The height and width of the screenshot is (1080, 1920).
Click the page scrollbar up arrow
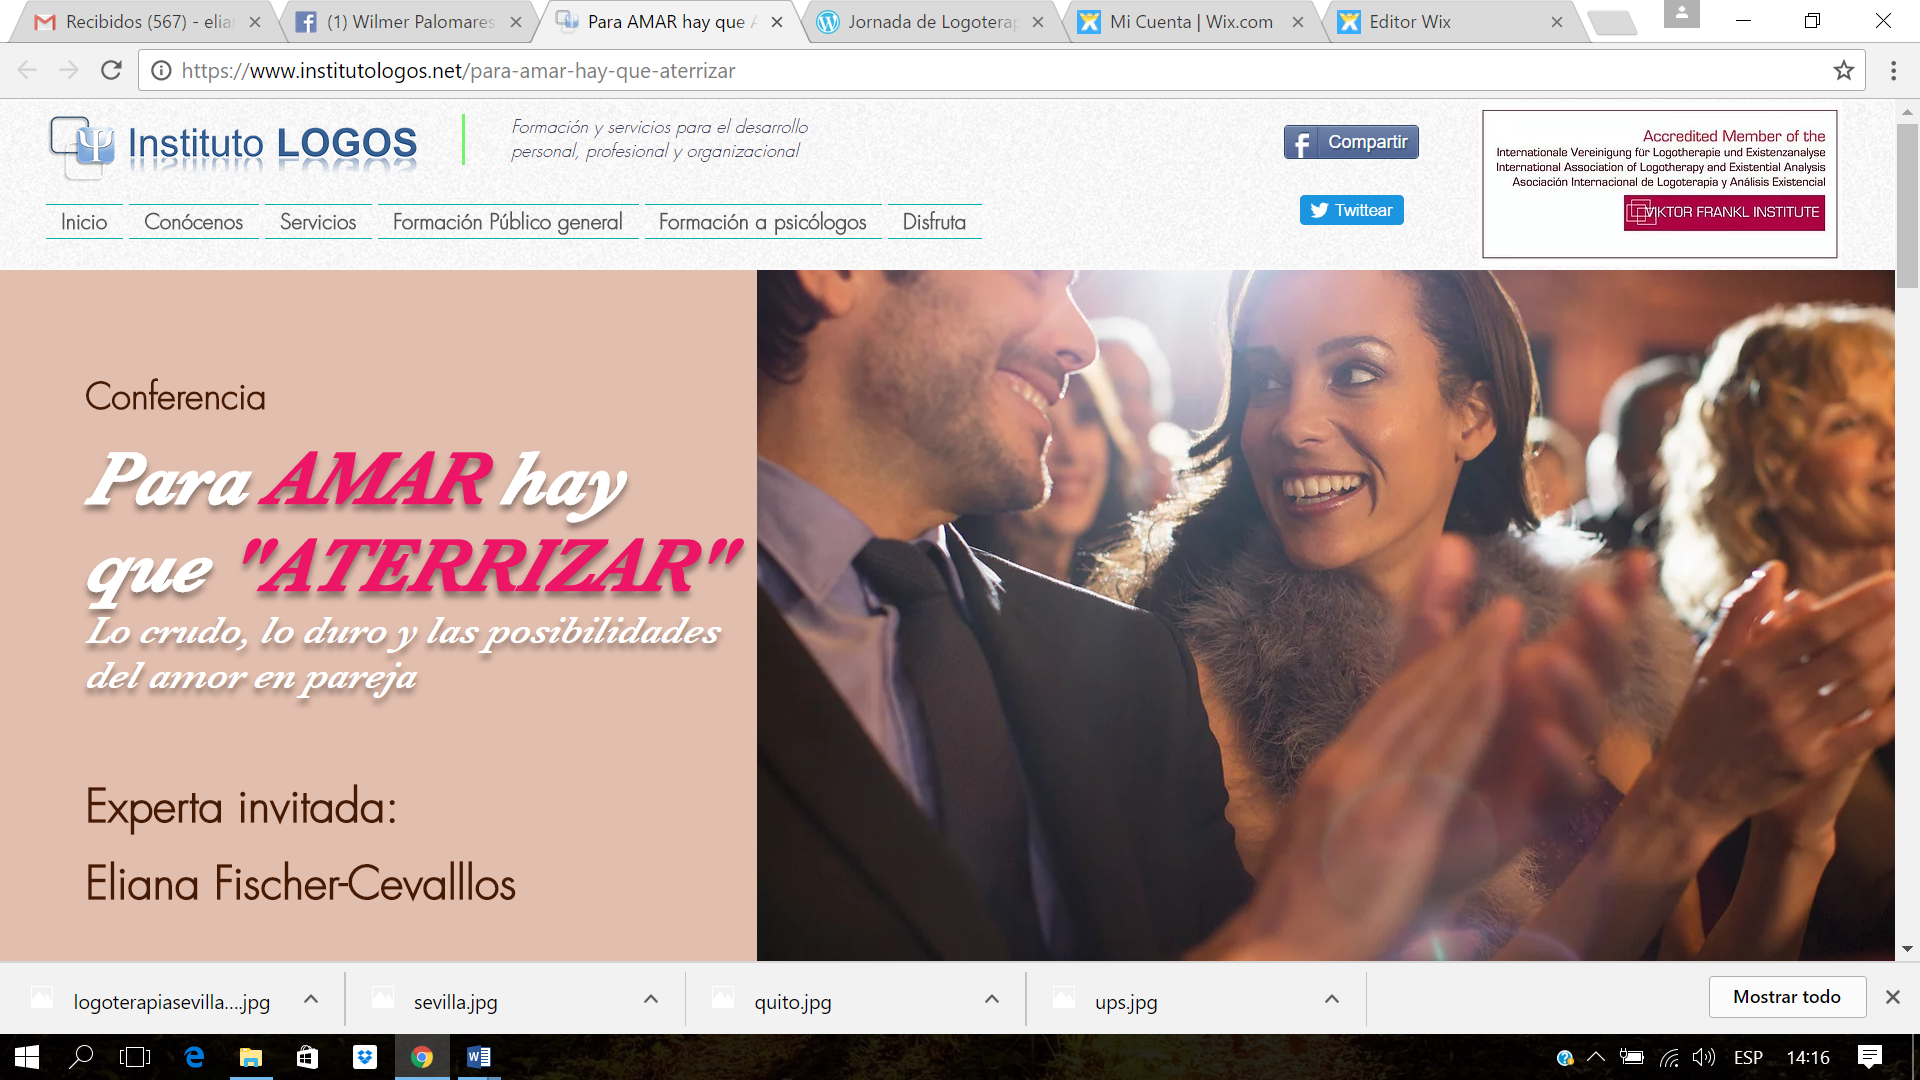click(x=1907, y=112)
